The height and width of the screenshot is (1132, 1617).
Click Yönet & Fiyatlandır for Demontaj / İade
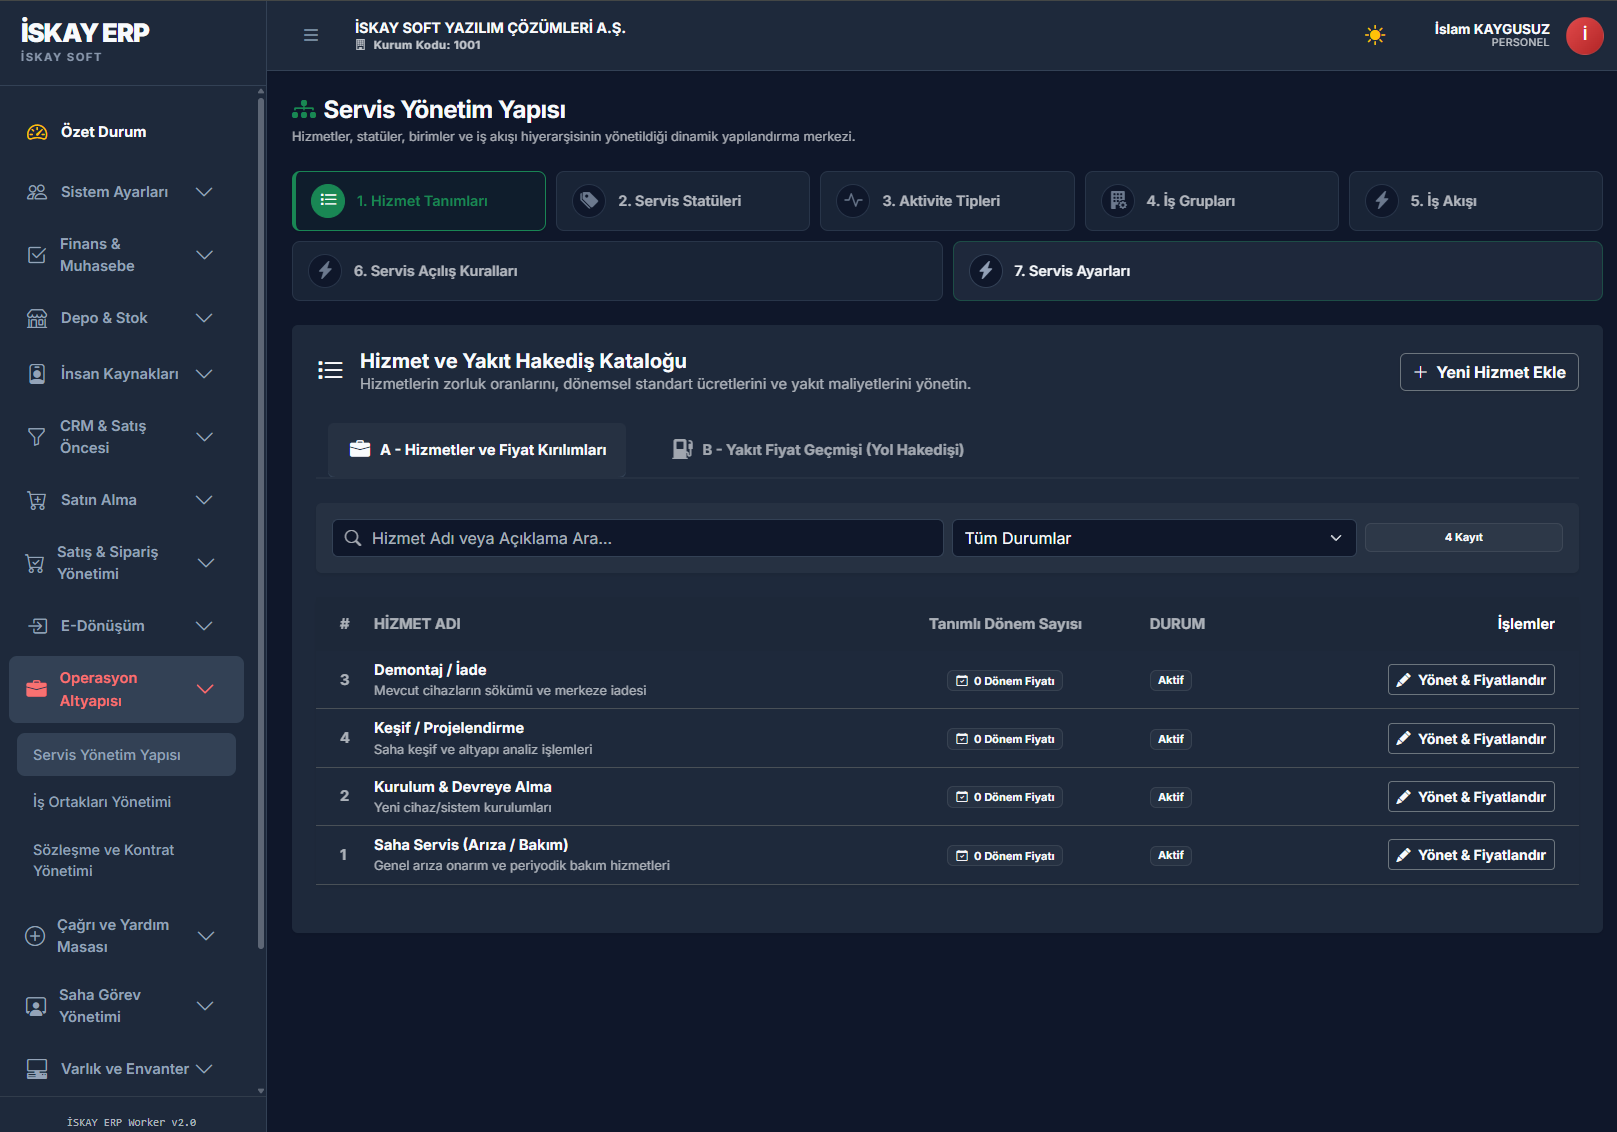pos(1471,680)
